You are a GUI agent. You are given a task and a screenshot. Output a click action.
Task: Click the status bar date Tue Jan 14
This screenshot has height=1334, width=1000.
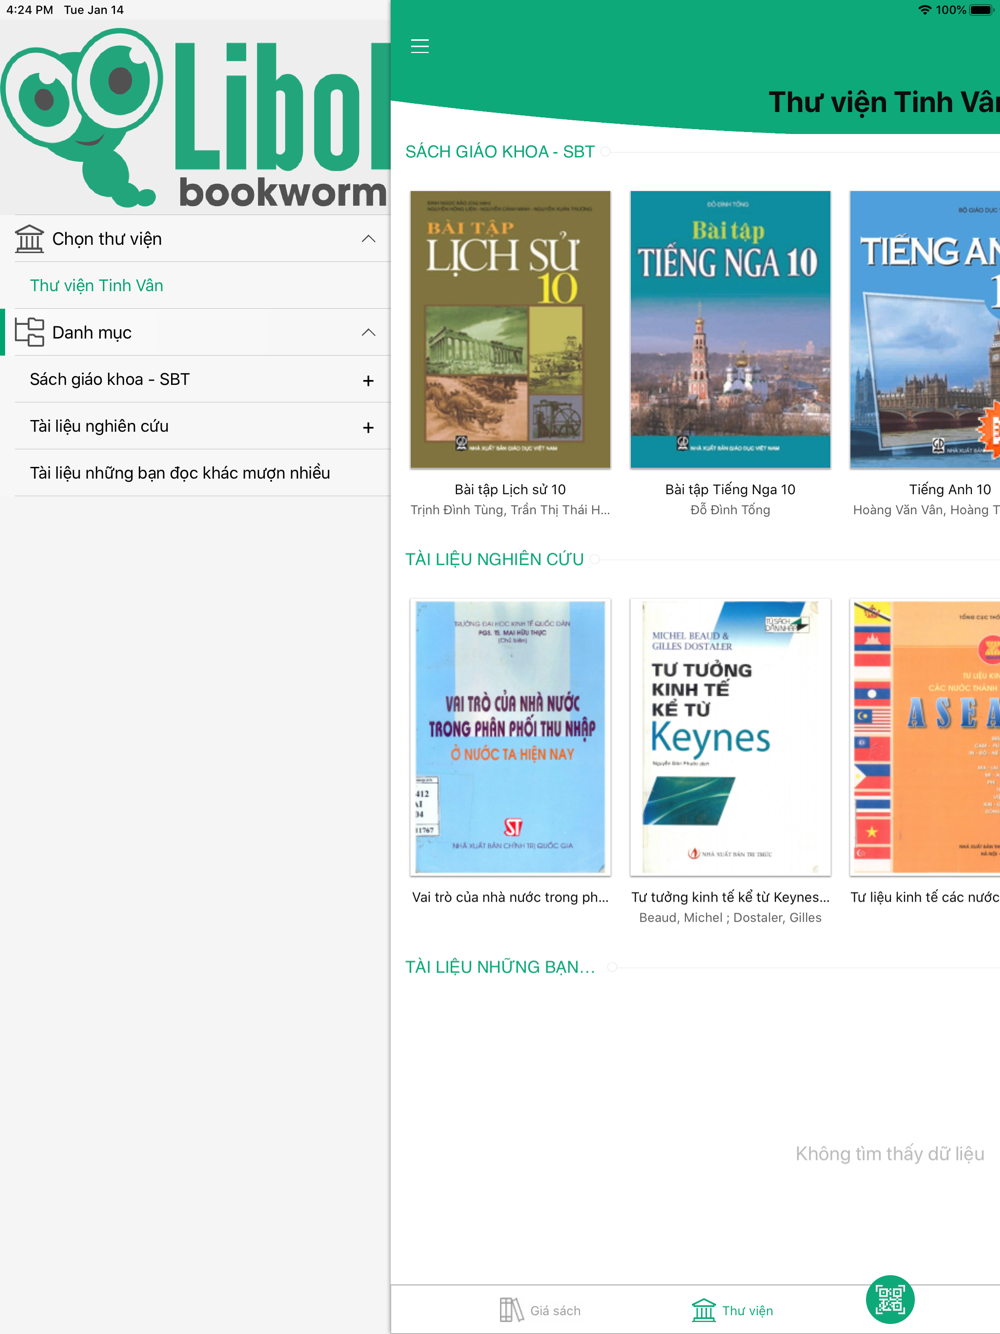(94, 10)
